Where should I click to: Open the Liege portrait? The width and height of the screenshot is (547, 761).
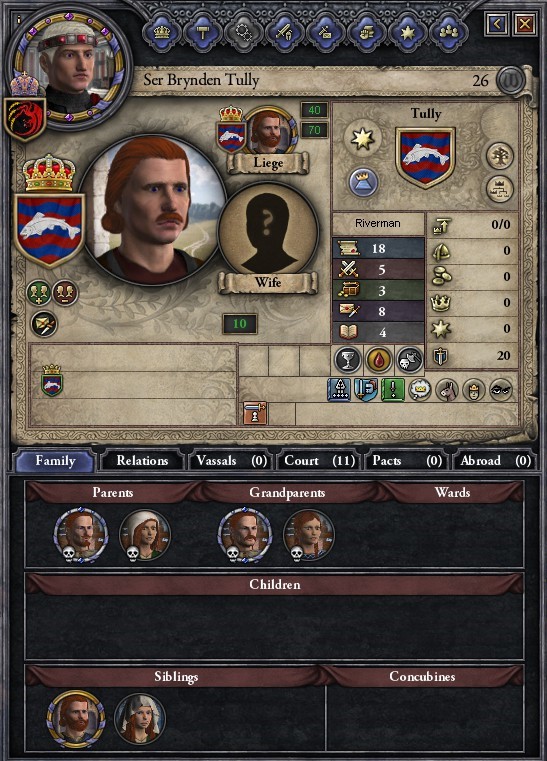pyautogui.click(x=270, y=131)
